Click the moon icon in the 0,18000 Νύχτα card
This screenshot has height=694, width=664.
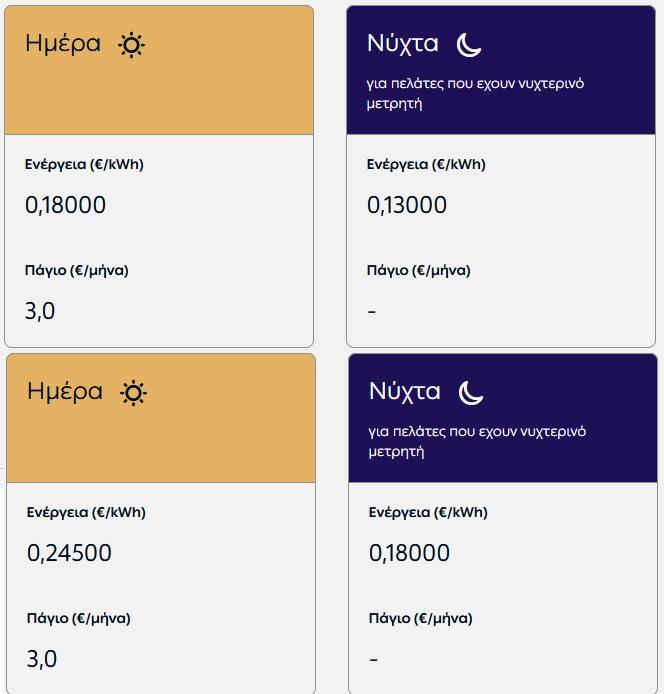471,392
